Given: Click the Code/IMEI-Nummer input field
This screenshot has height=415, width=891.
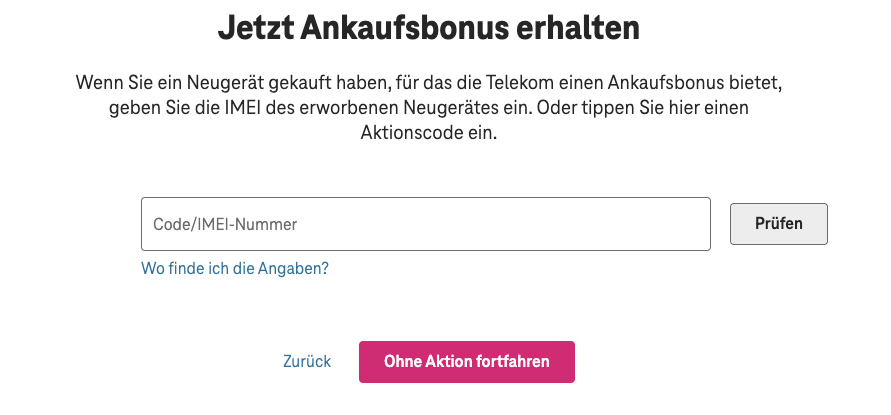Looking at the screenshot, I should point(425,224).
